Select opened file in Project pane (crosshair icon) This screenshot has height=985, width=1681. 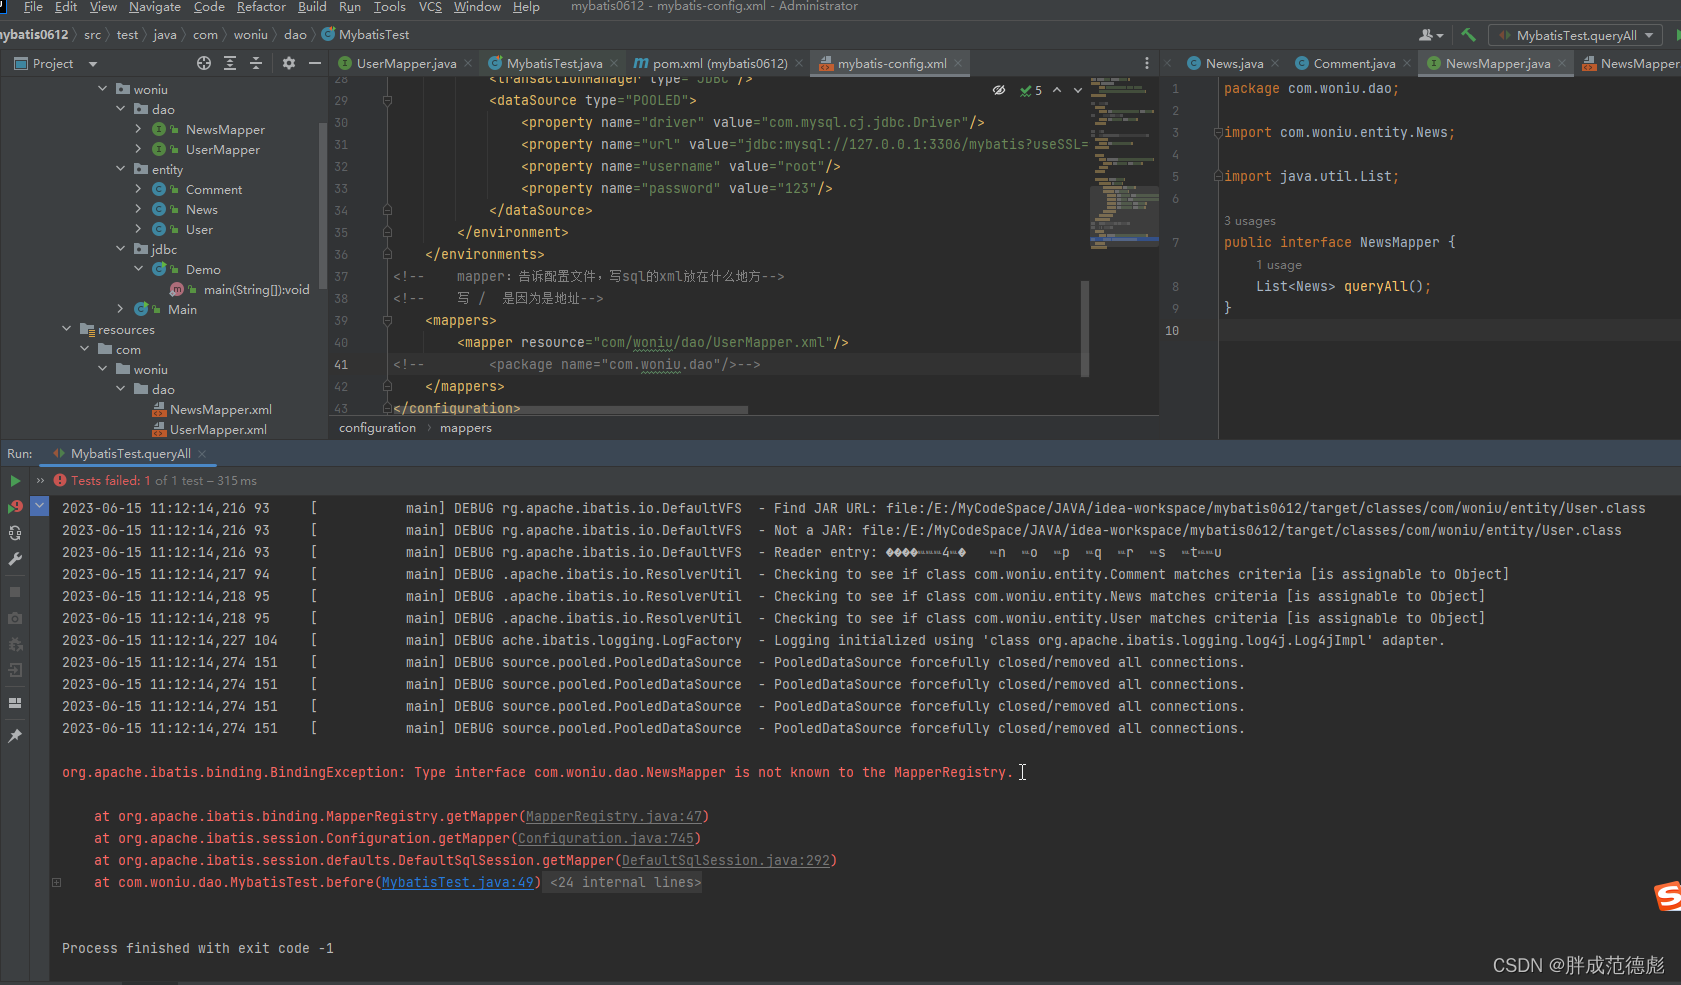204,63
